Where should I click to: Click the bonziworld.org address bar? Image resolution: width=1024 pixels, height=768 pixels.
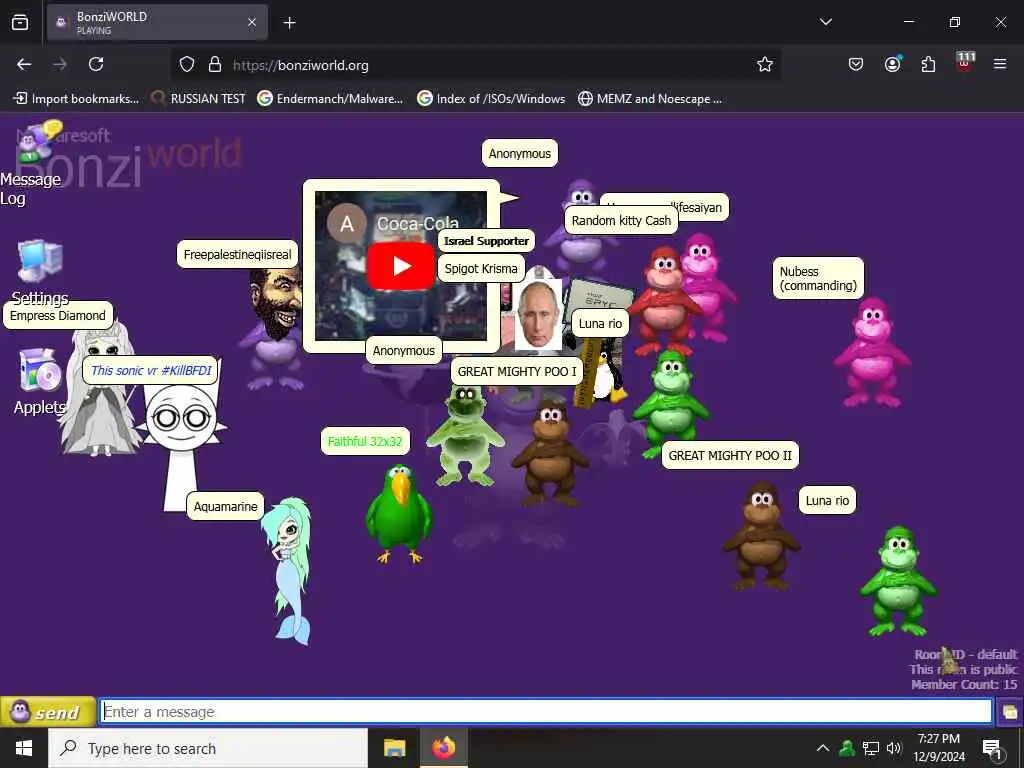(x=477, y=65)
